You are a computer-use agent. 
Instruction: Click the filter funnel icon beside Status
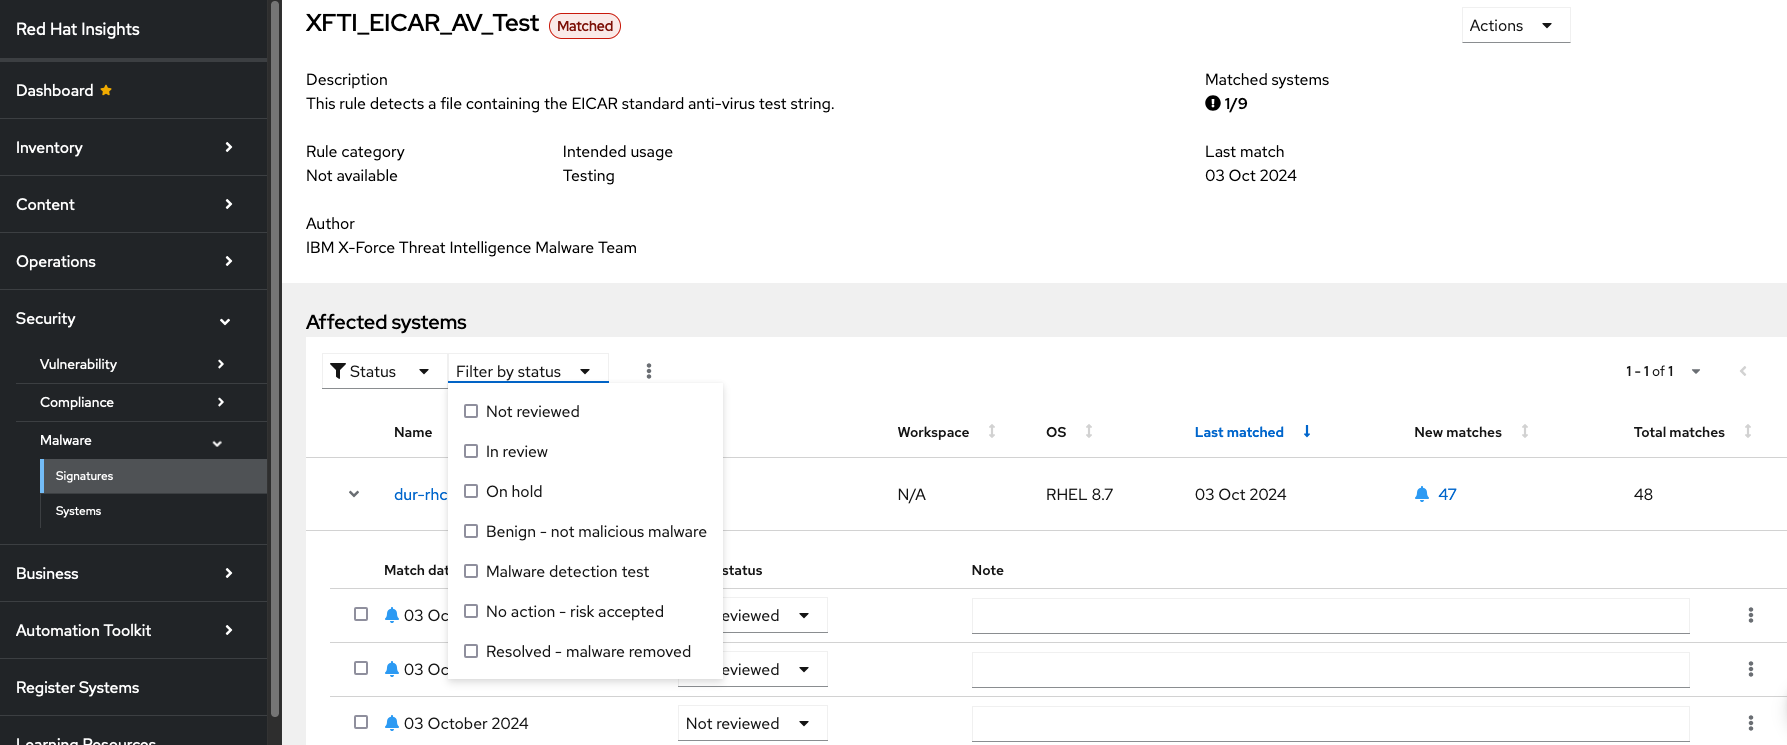(x=338, y=371)
